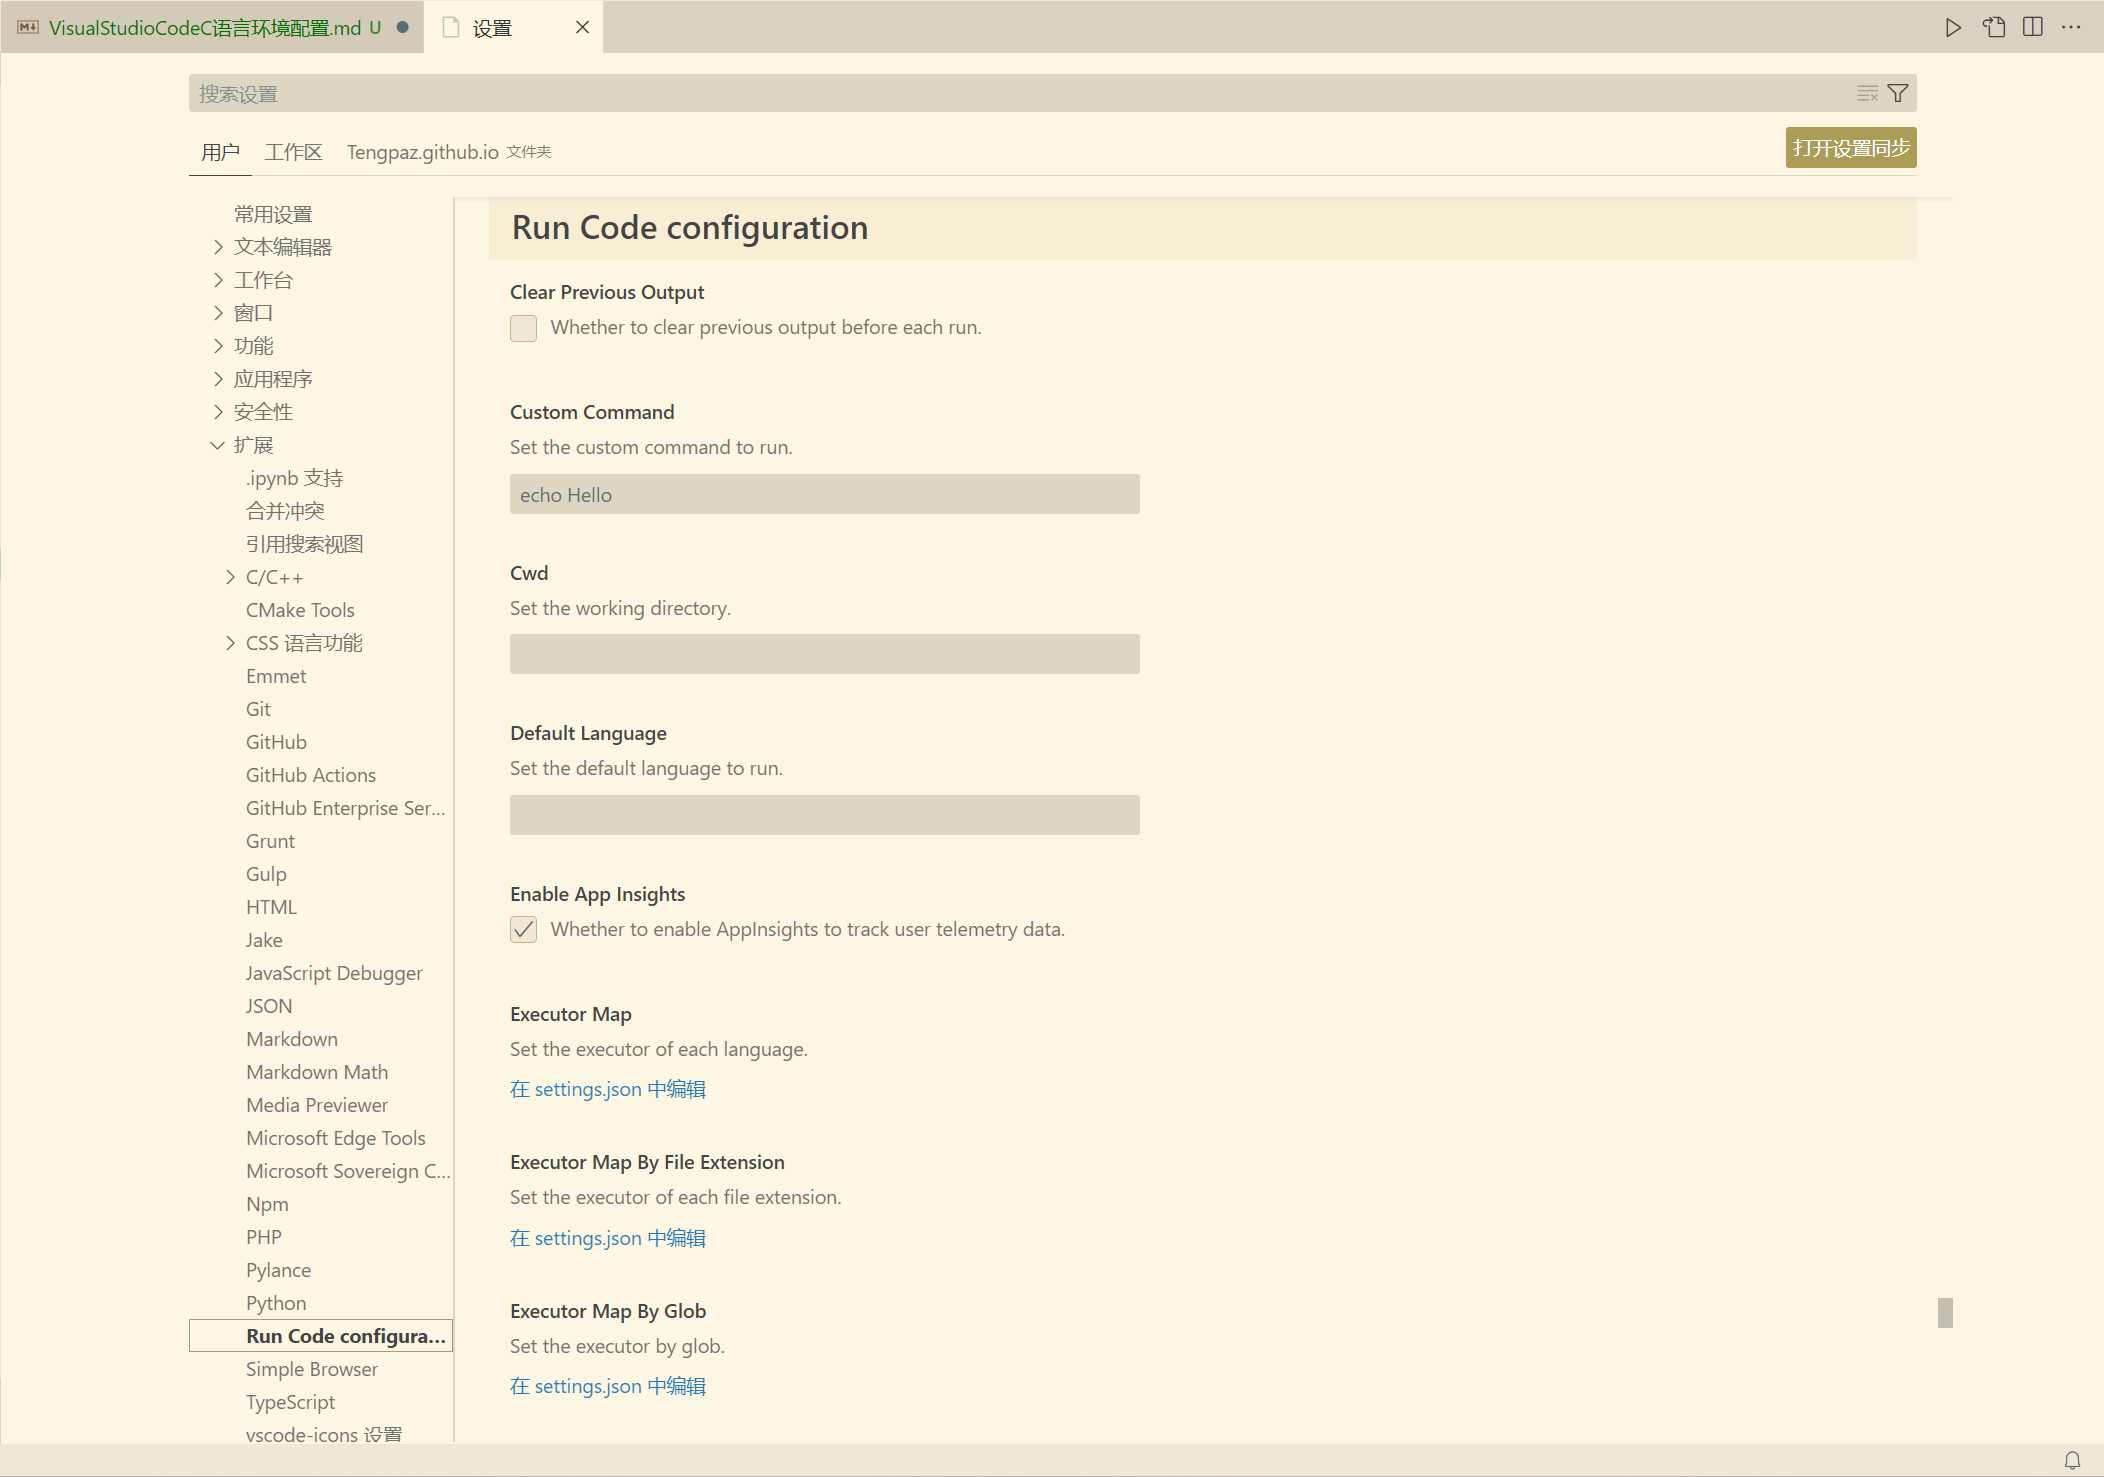Split the editor with the split icon
The height and width of the screenshot is (1477, 2104).
tap(2032, 27)
